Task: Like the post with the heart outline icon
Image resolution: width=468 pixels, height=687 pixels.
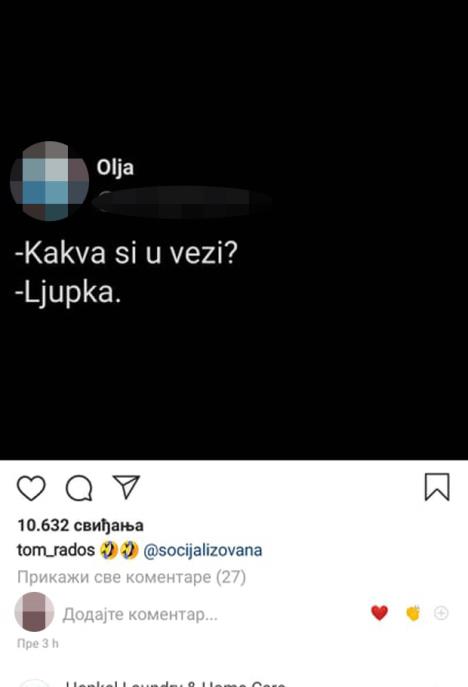Action: [31, 488]
